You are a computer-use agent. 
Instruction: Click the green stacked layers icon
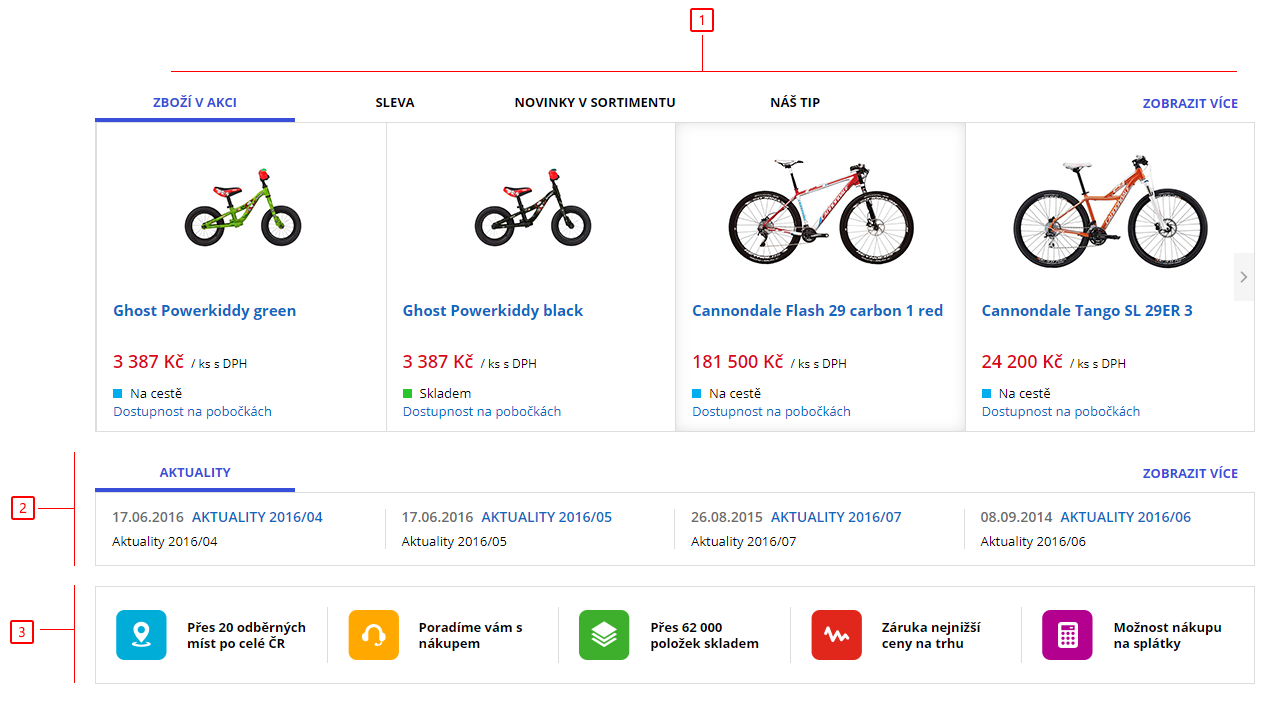click(604, 635)
